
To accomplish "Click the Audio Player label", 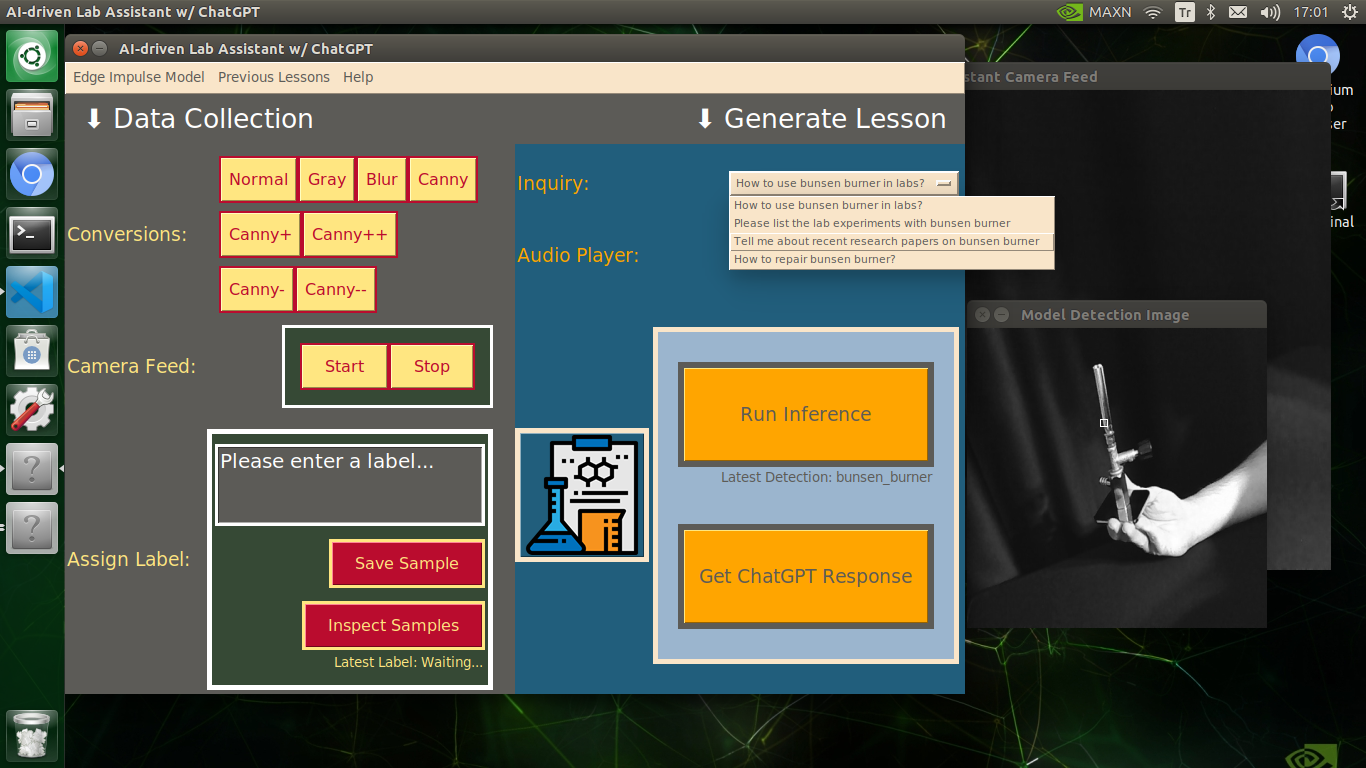I will pos(578,255).
